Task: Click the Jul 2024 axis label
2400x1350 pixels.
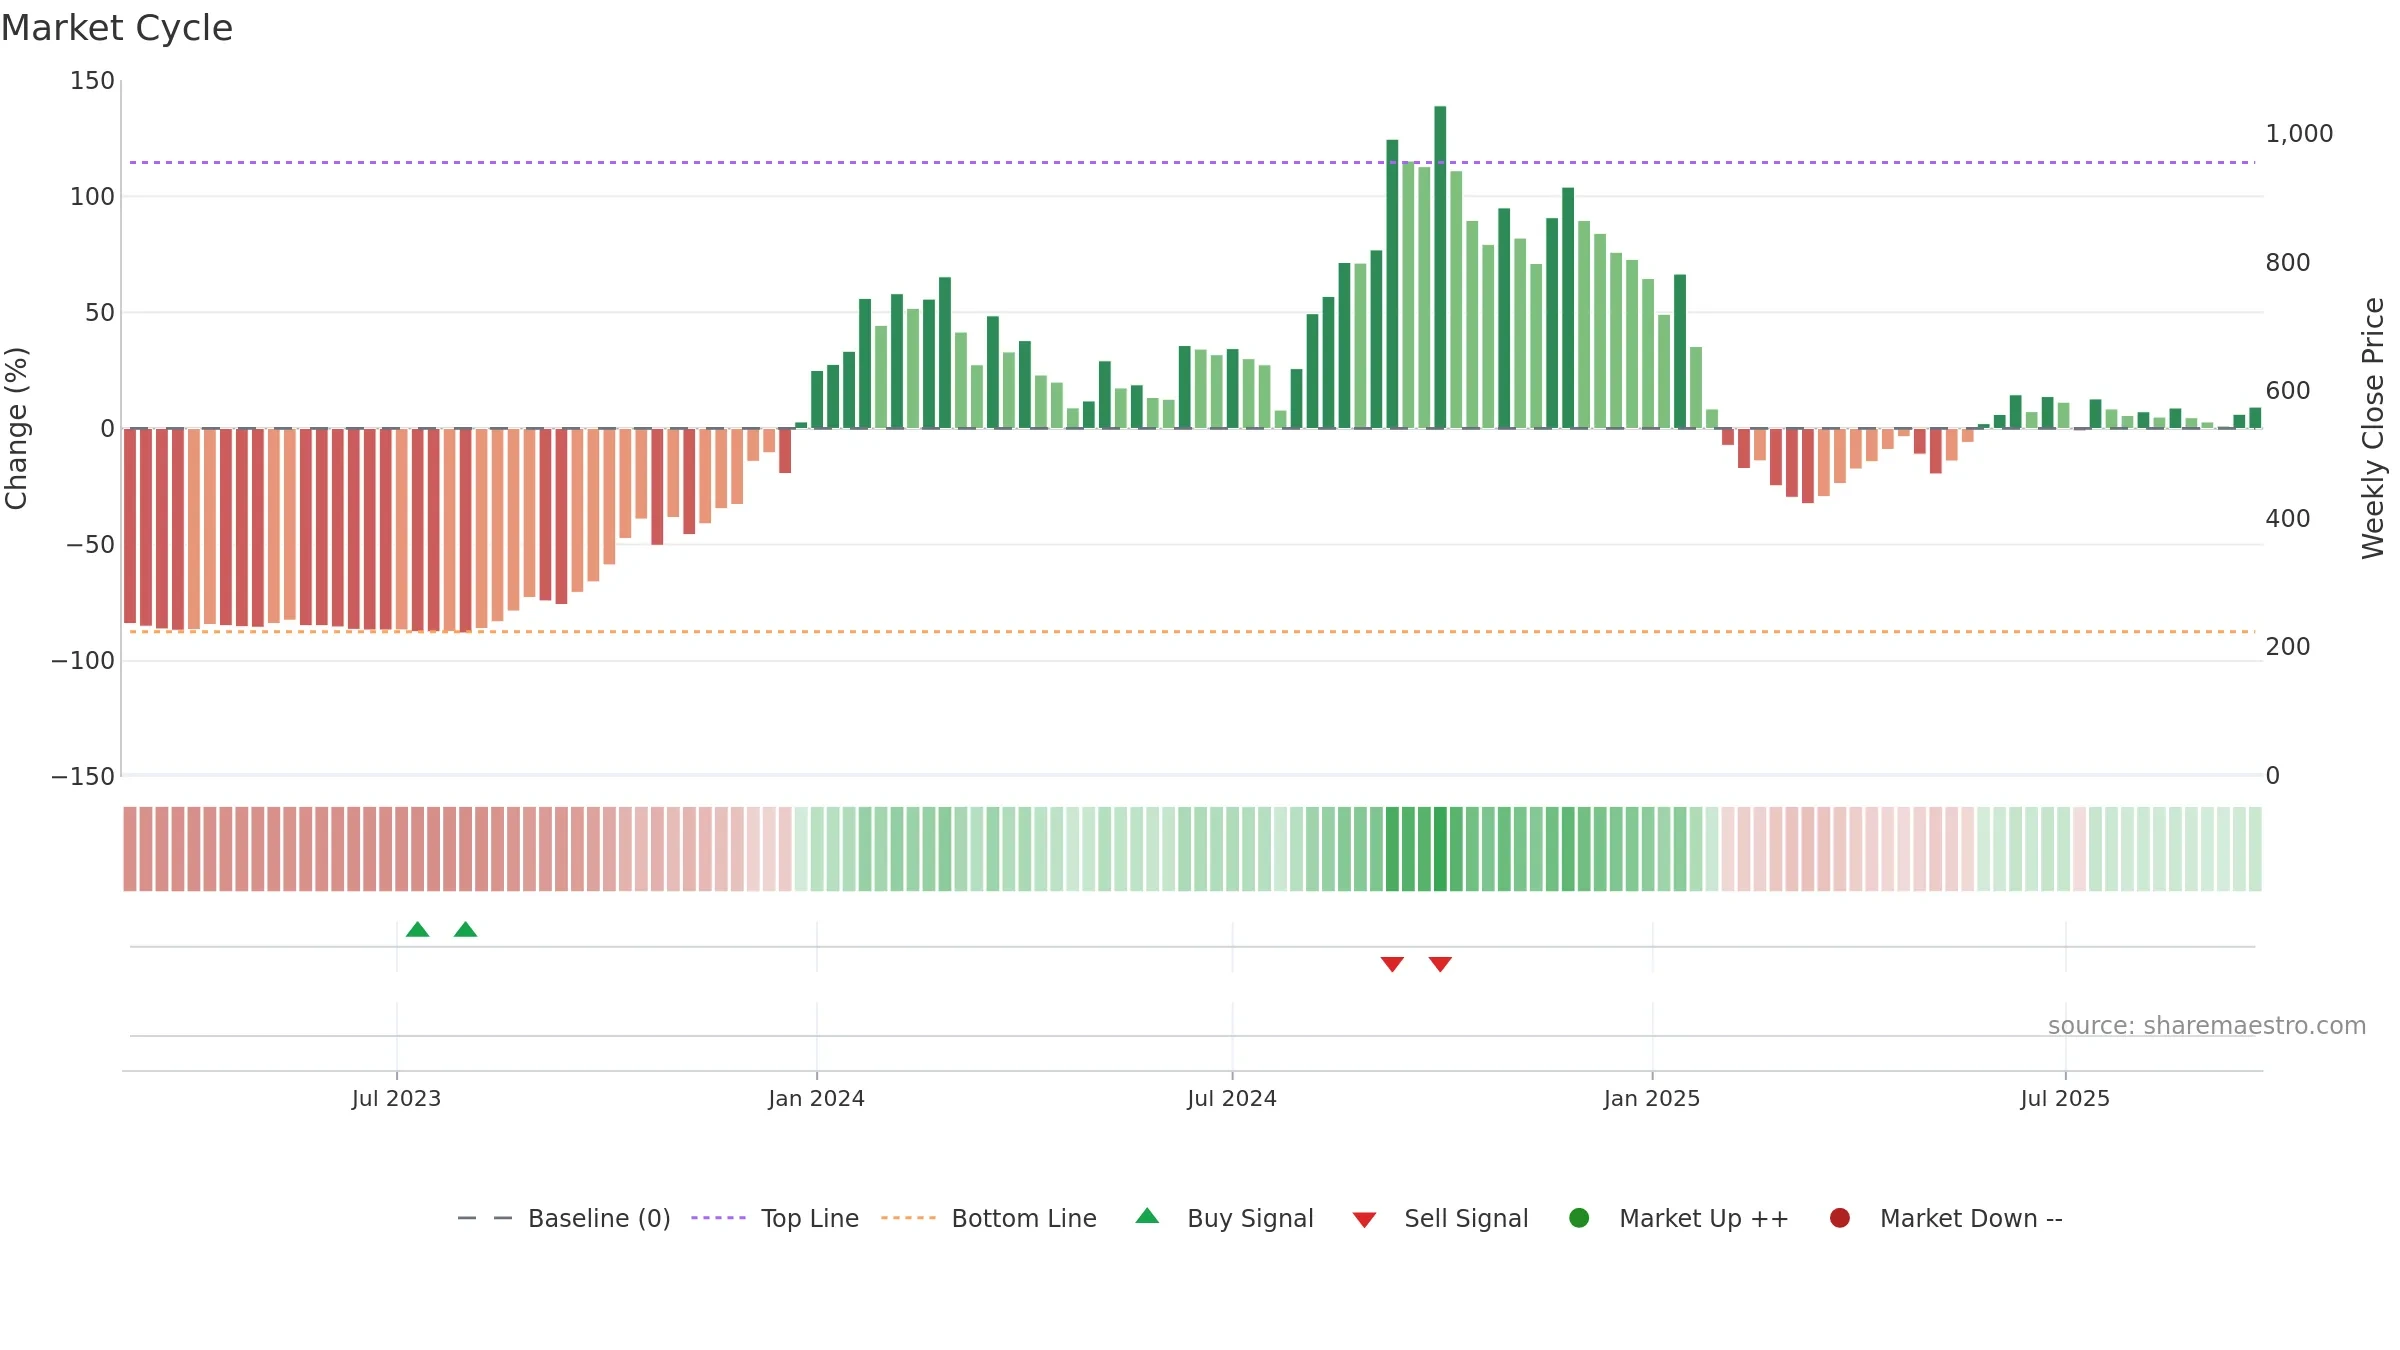Action: [1232, 1098]
